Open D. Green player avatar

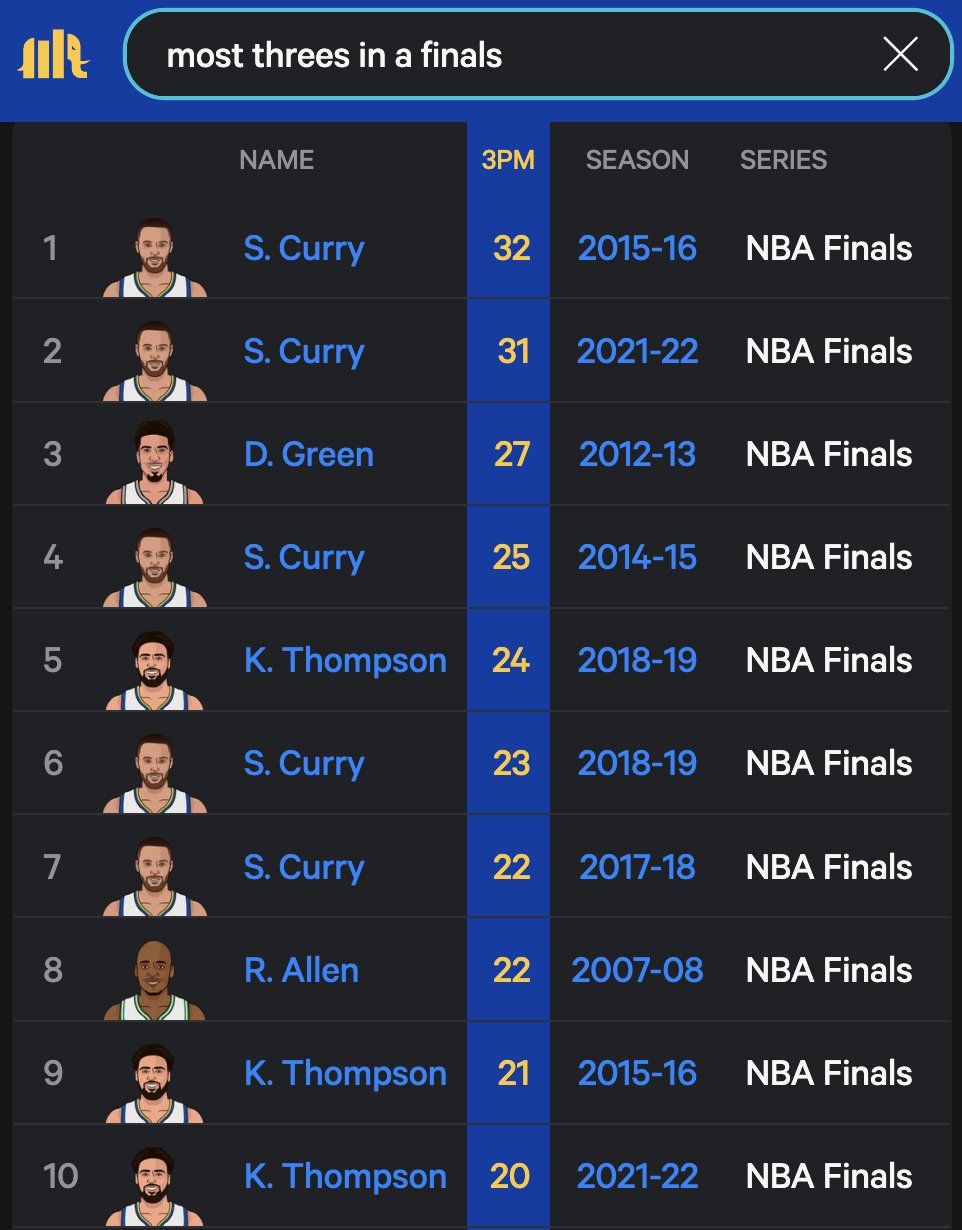[154, 463]
